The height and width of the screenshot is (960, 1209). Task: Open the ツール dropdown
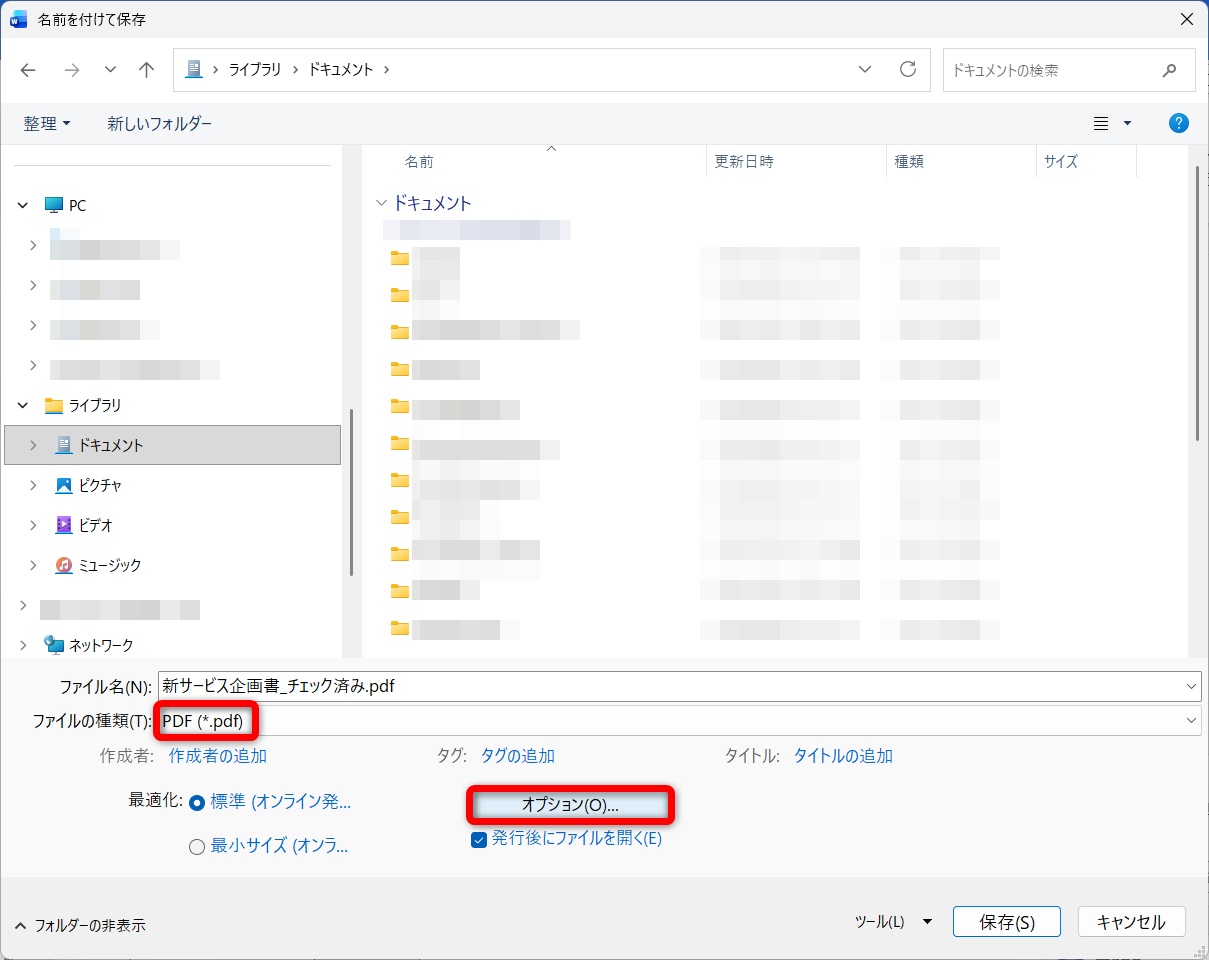(893, 921)
